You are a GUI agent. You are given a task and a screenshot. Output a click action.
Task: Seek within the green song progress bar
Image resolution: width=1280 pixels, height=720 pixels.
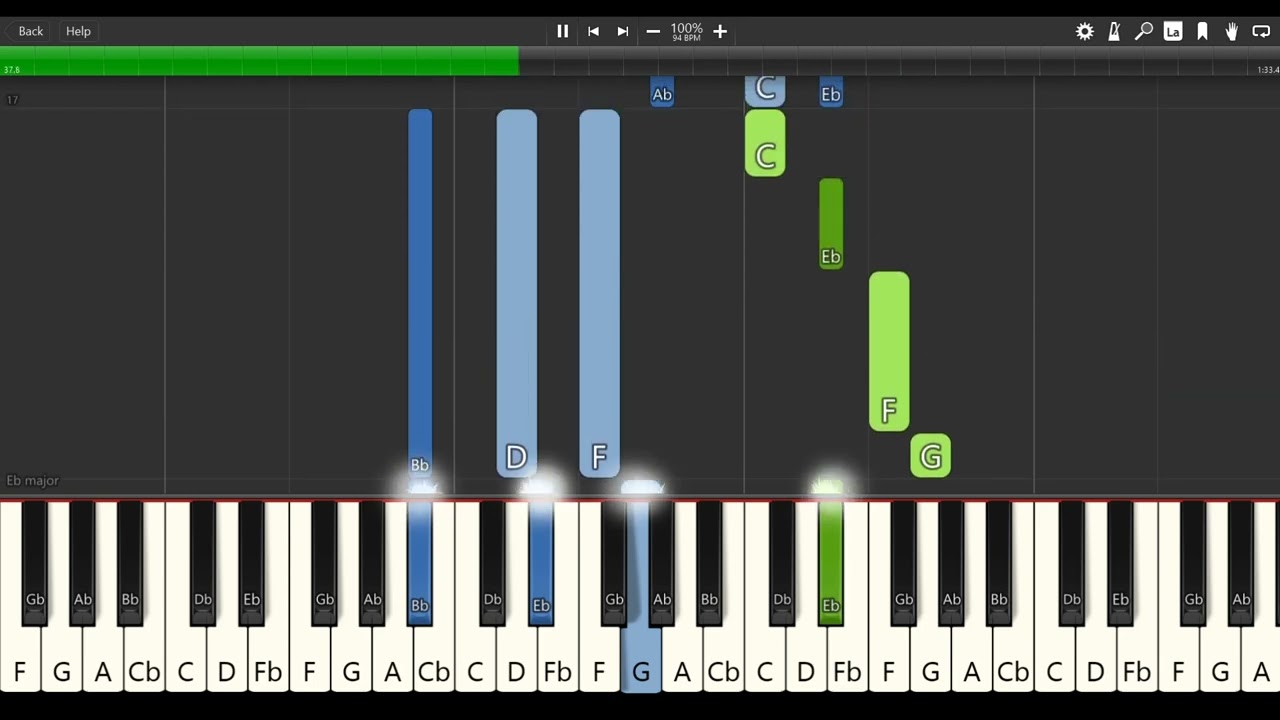(259, 60)
